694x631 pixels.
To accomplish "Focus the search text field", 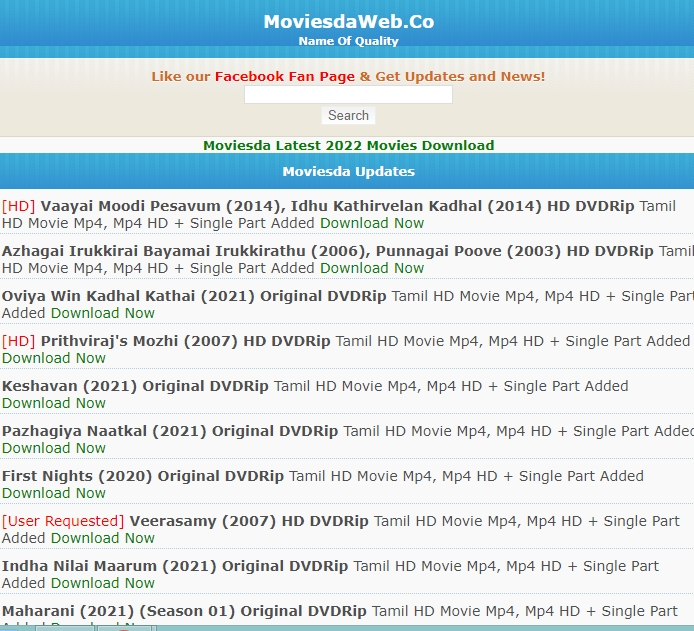I will tap(348, 95).
